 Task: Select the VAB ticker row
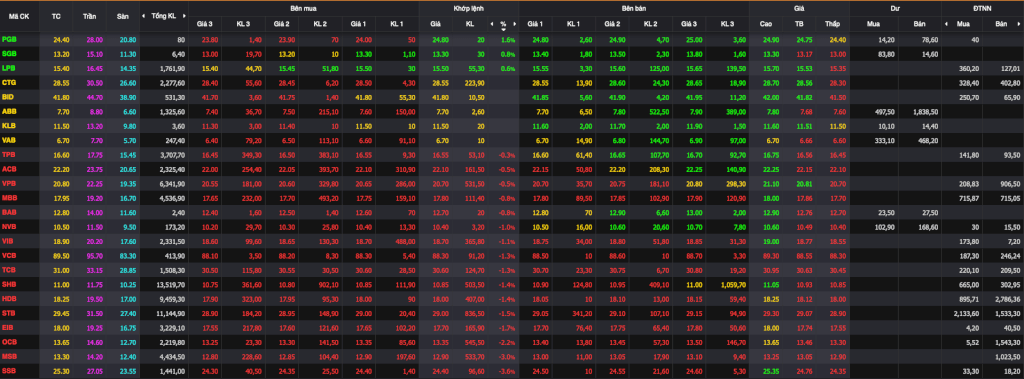pyautogui.click(x=9, y=140)
